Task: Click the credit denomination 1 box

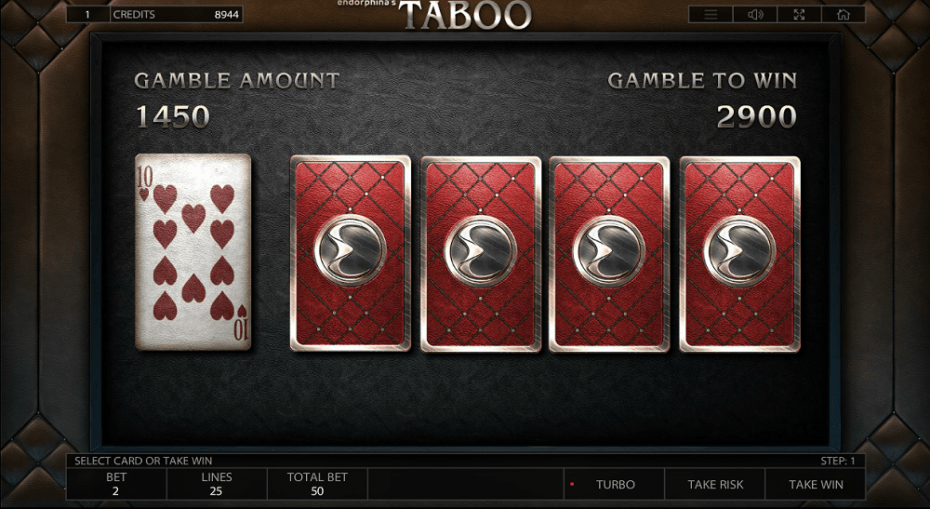Action: point(88,14)
